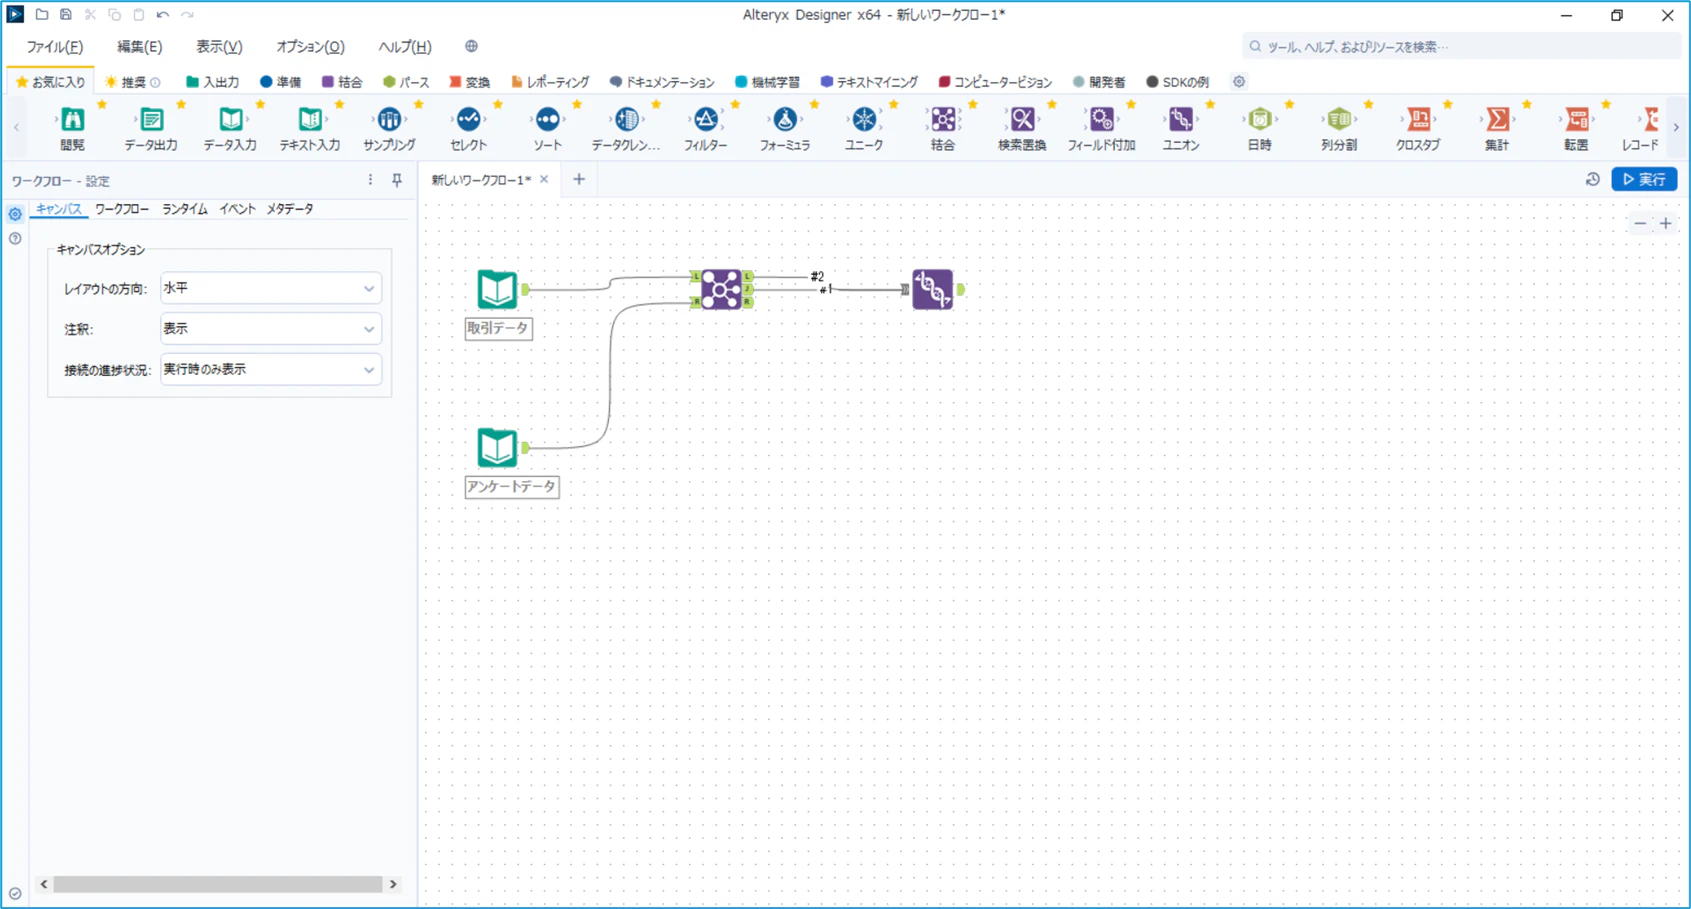1691x909 pixels.
Task: Select the 取引データ input node on canvas
Action: (497, 289)
